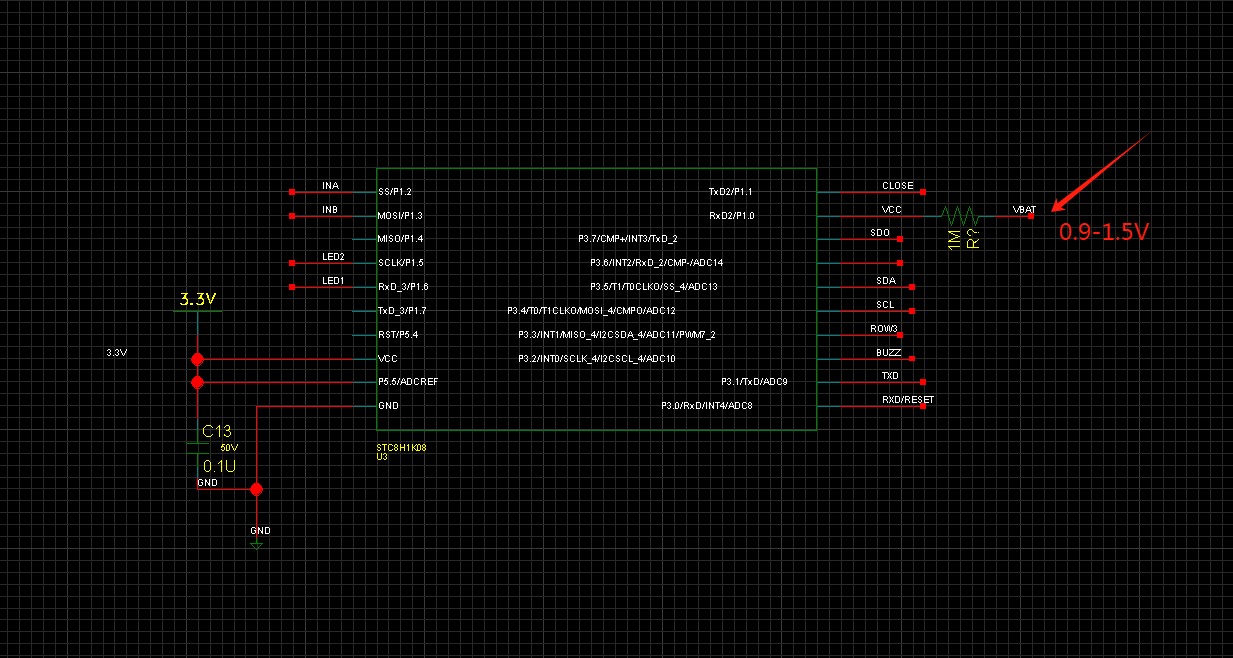Click the P3.7/CMP+/INT3/TxD_2 pin name
Image resolution: width=1233 pixels, height=658 pixels.
(x=627, y=239)
